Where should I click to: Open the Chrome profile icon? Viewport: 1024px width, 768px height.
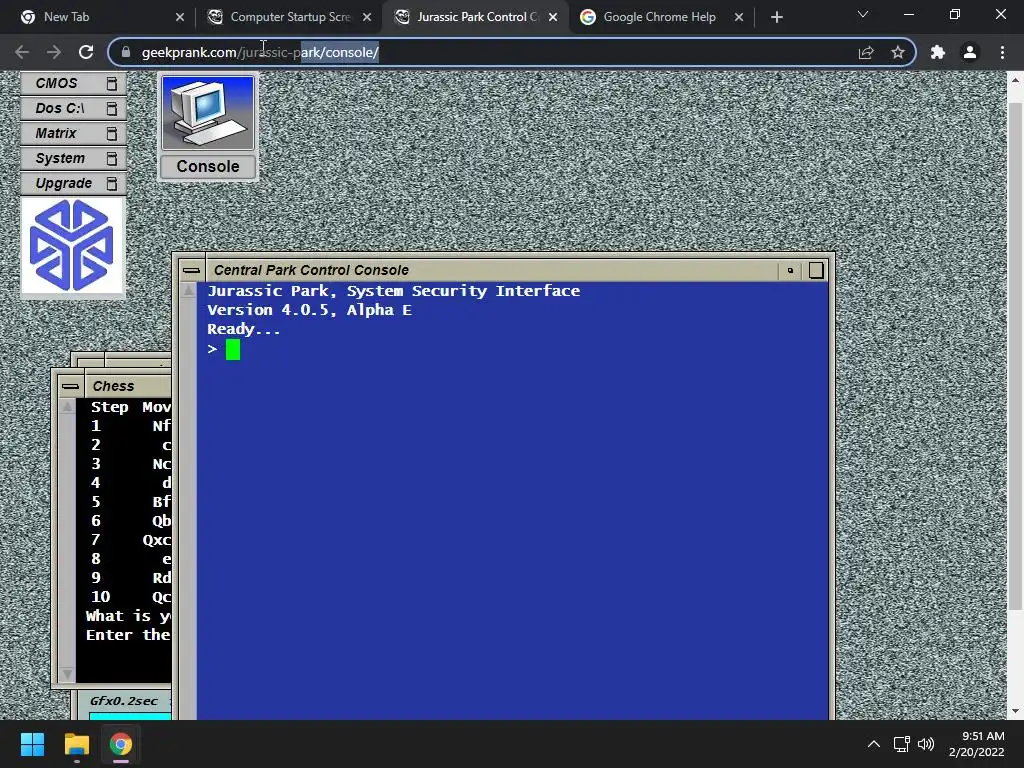click(970, 52)
